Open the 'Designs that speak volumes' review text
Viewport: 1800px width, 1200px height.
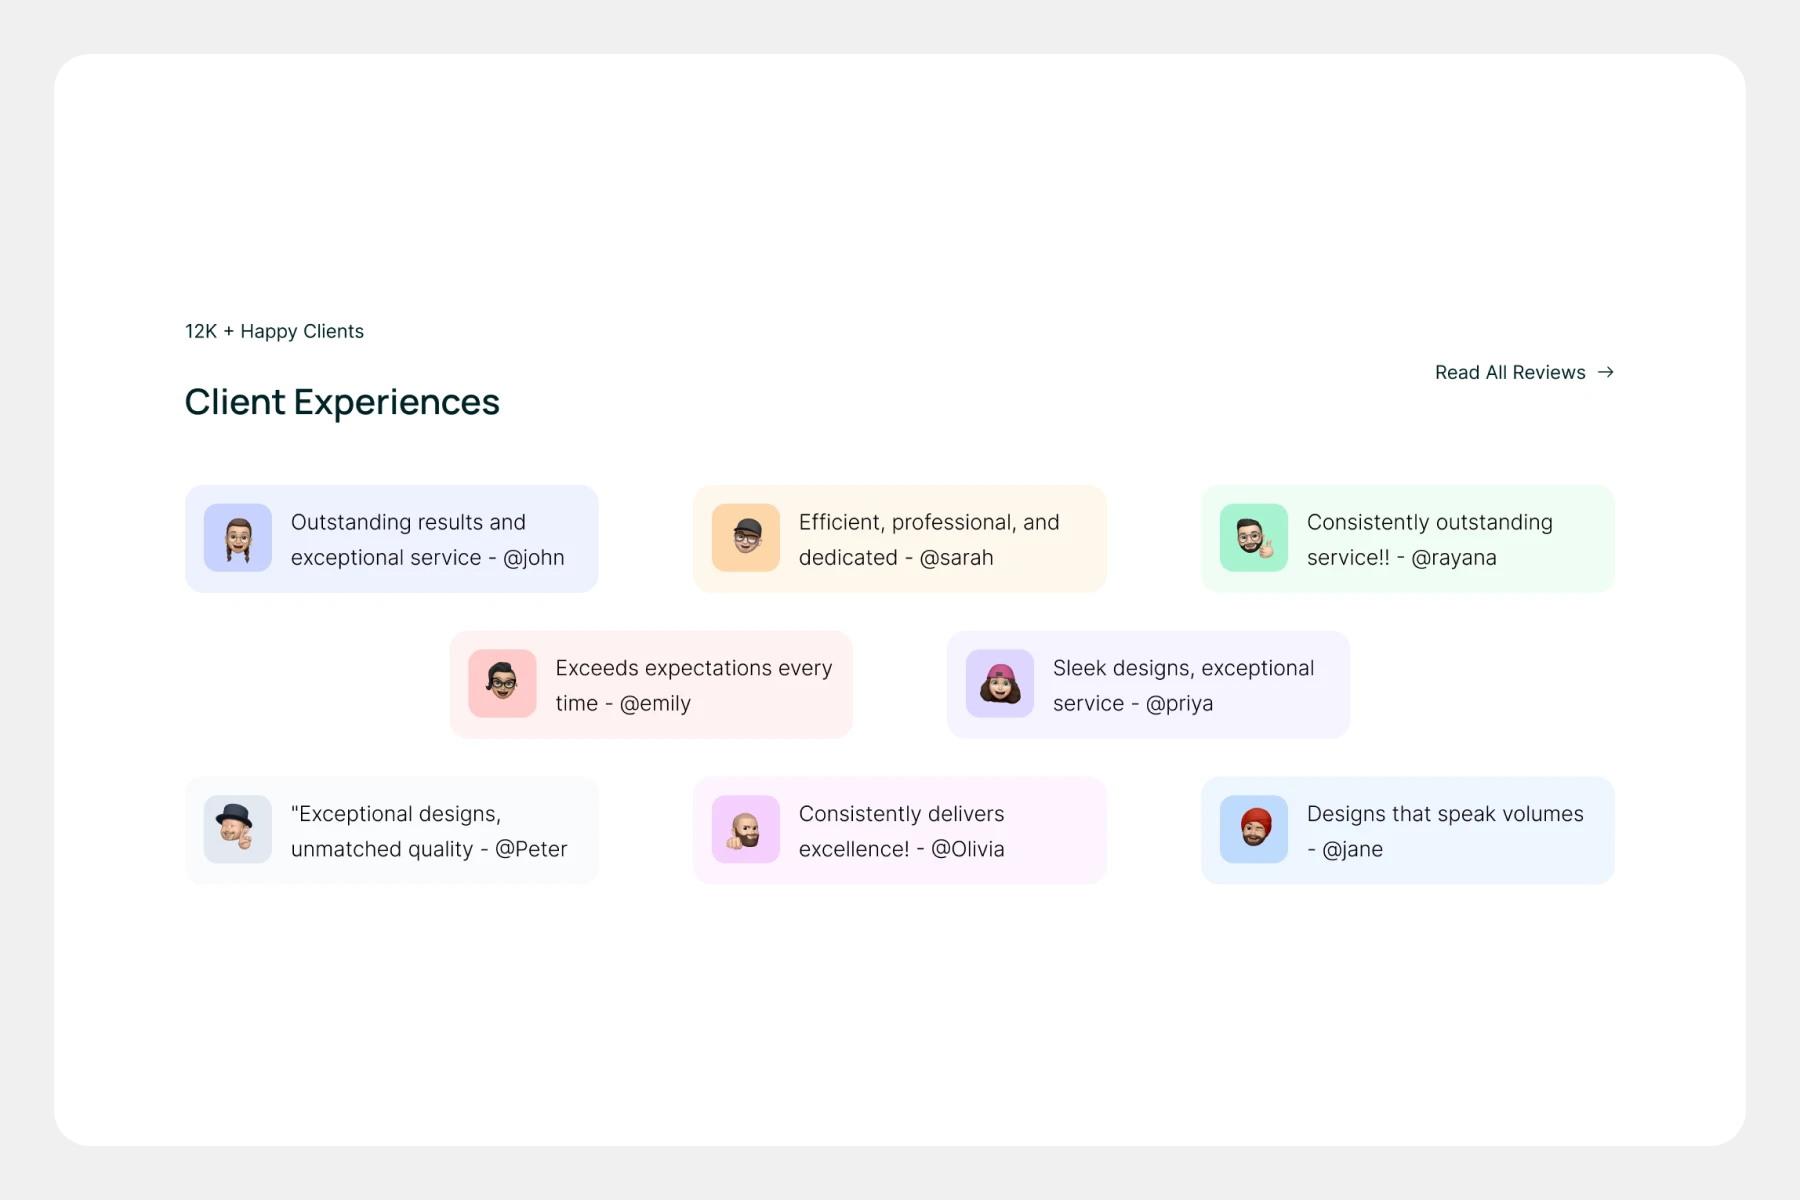click(1444, 831)
